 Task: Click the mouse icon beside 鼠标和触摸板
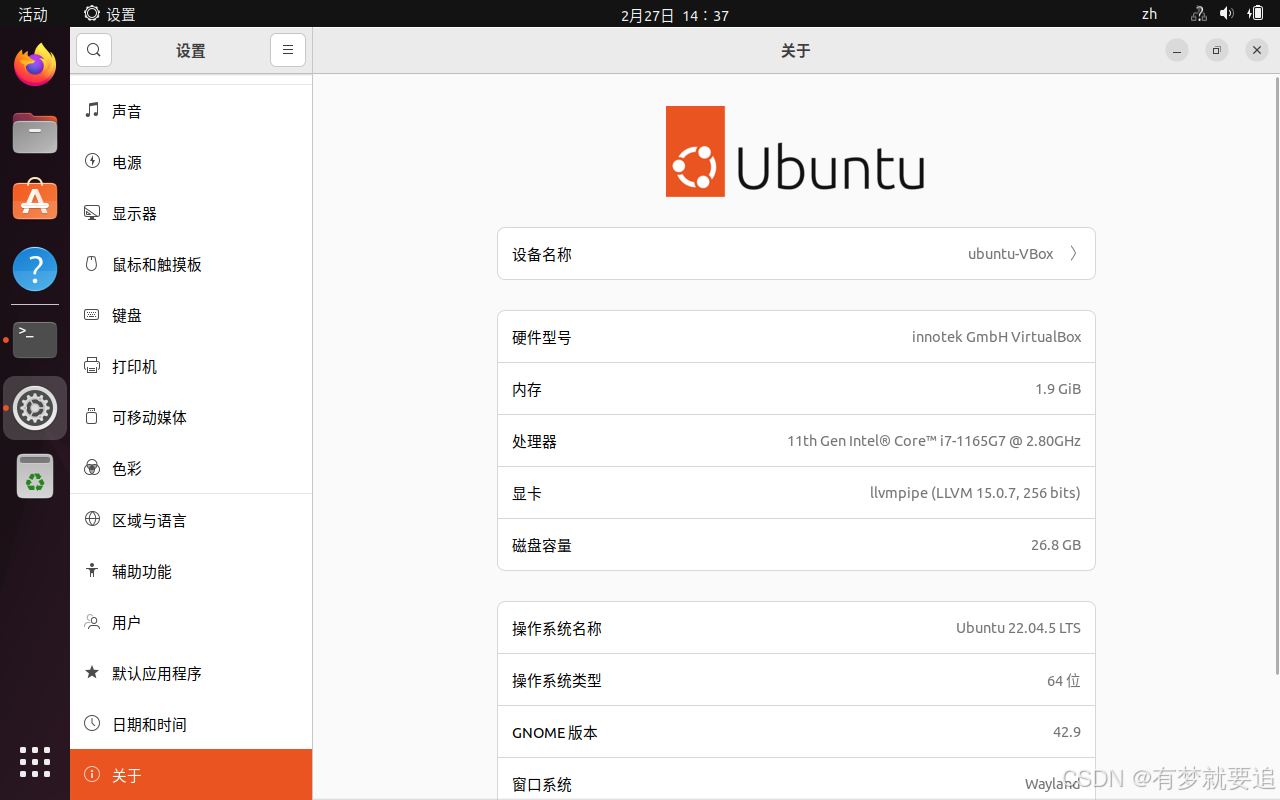click(x=92, y=263)
